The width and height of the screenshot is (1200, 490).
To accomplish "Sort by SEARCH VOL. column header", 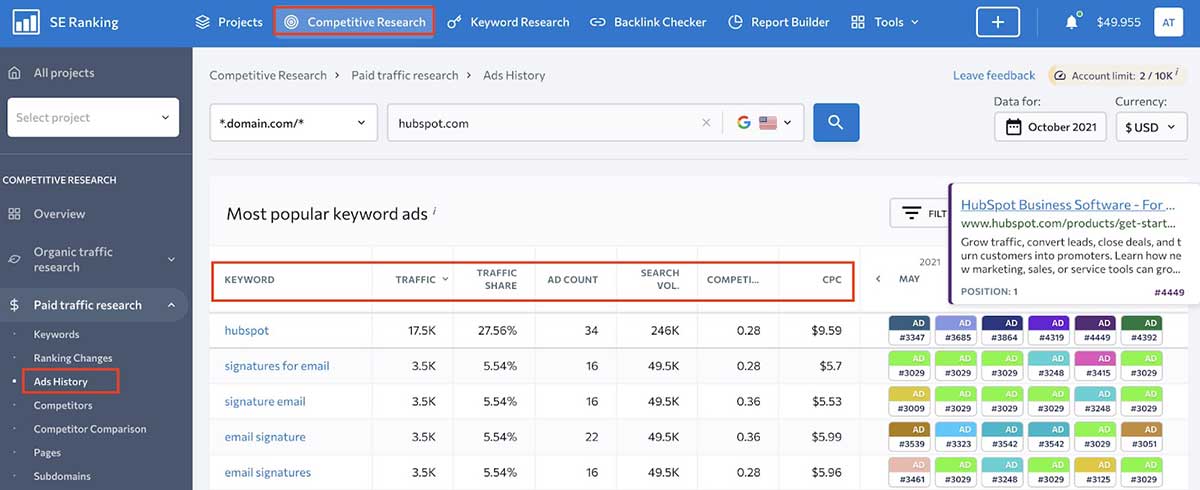I will [660, 280].
